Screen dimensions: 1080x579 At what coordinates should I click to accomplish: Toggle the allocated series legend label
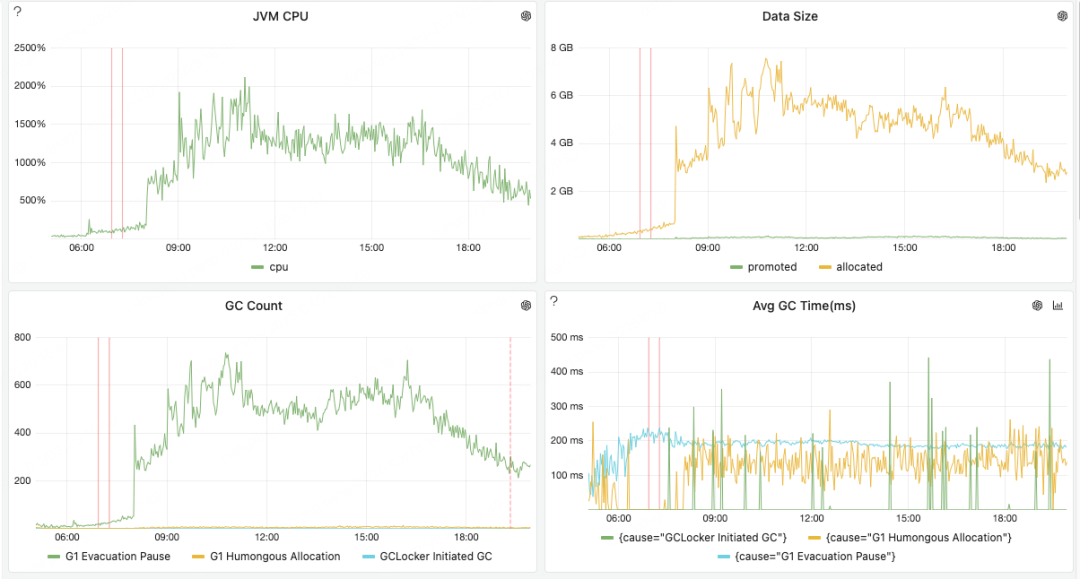[x=859, y=267]
